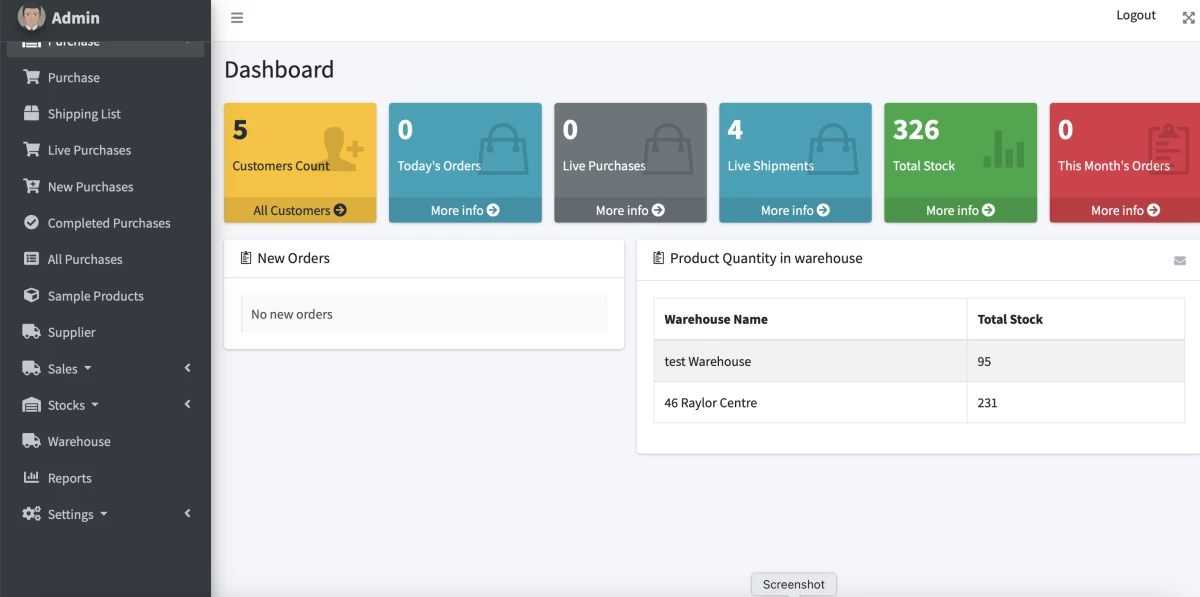Viewport: 1200px width, 597px height.
Task: Click the Shipping List box icon
Action: pyautogui.click(x=31, y=114)
